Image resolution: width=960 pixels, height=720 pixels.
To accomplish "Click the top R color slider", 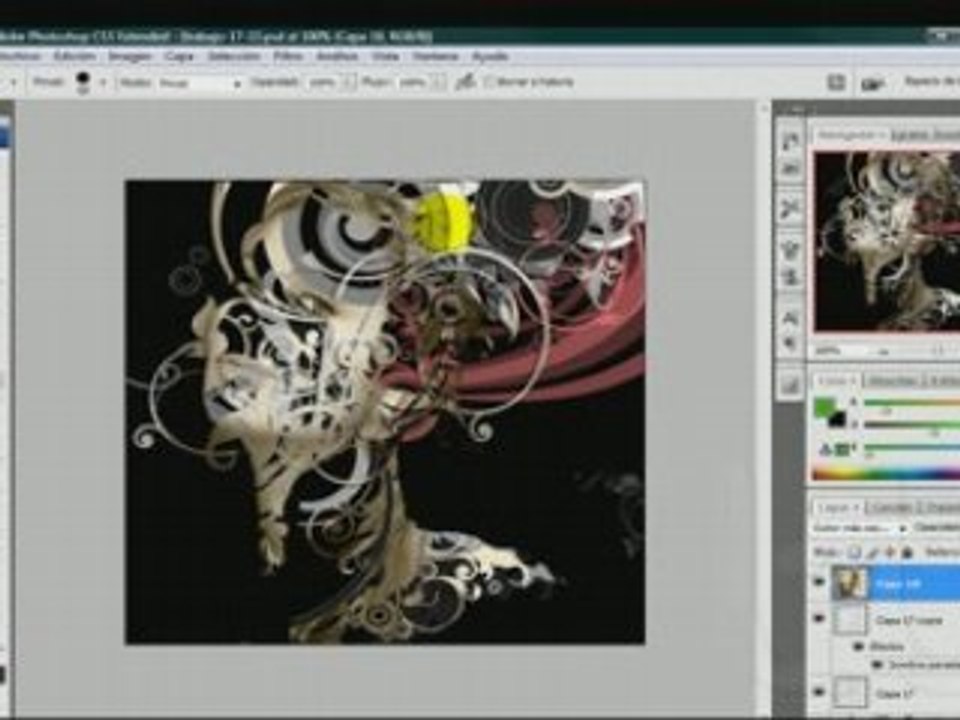I will pos(912,402).
